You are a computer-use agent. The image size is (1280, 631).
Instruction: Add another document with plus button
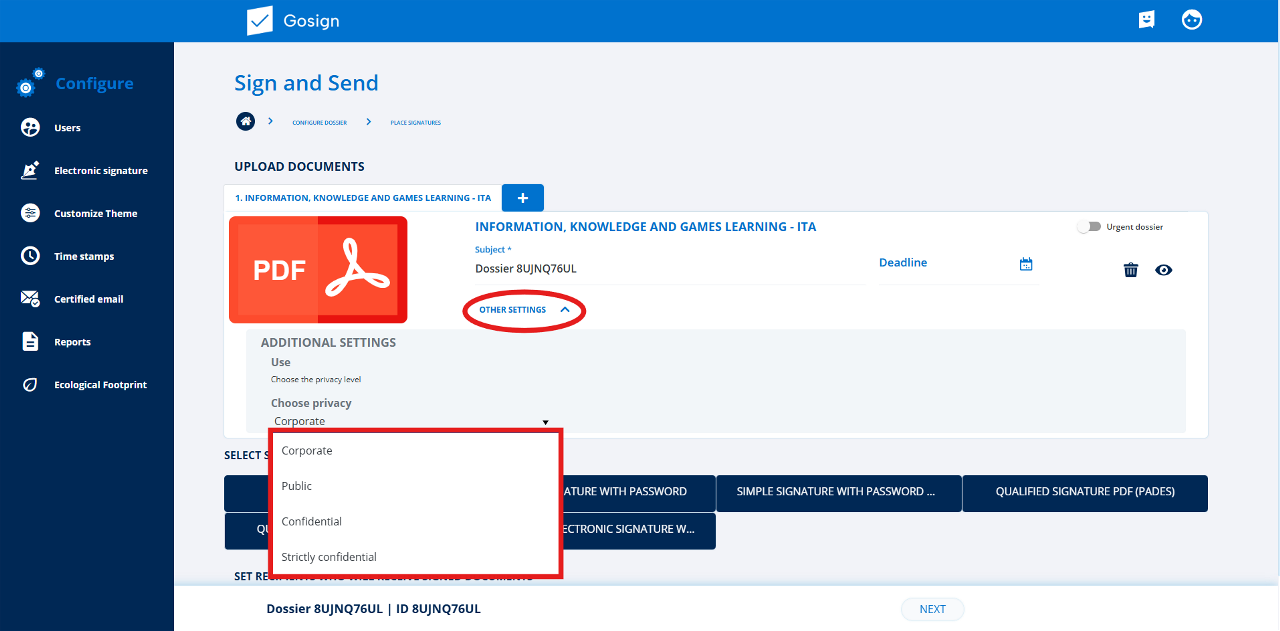522,198
